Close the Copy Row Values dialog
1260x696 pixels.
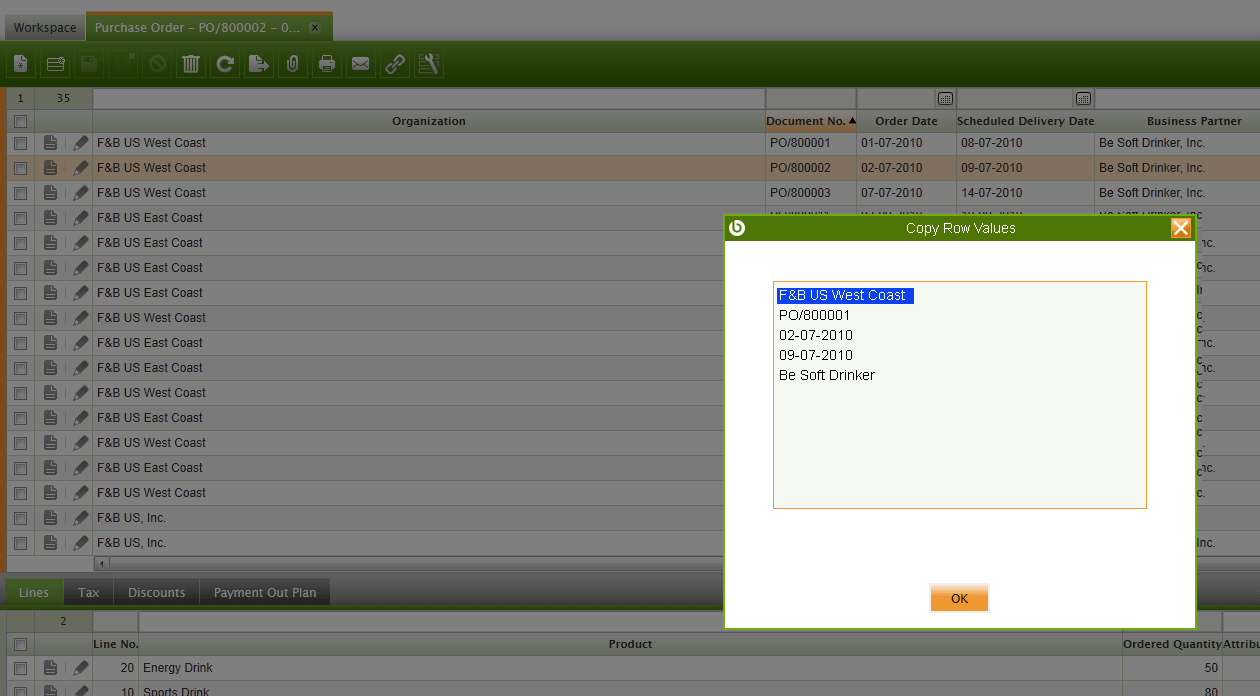(1180, 228)
